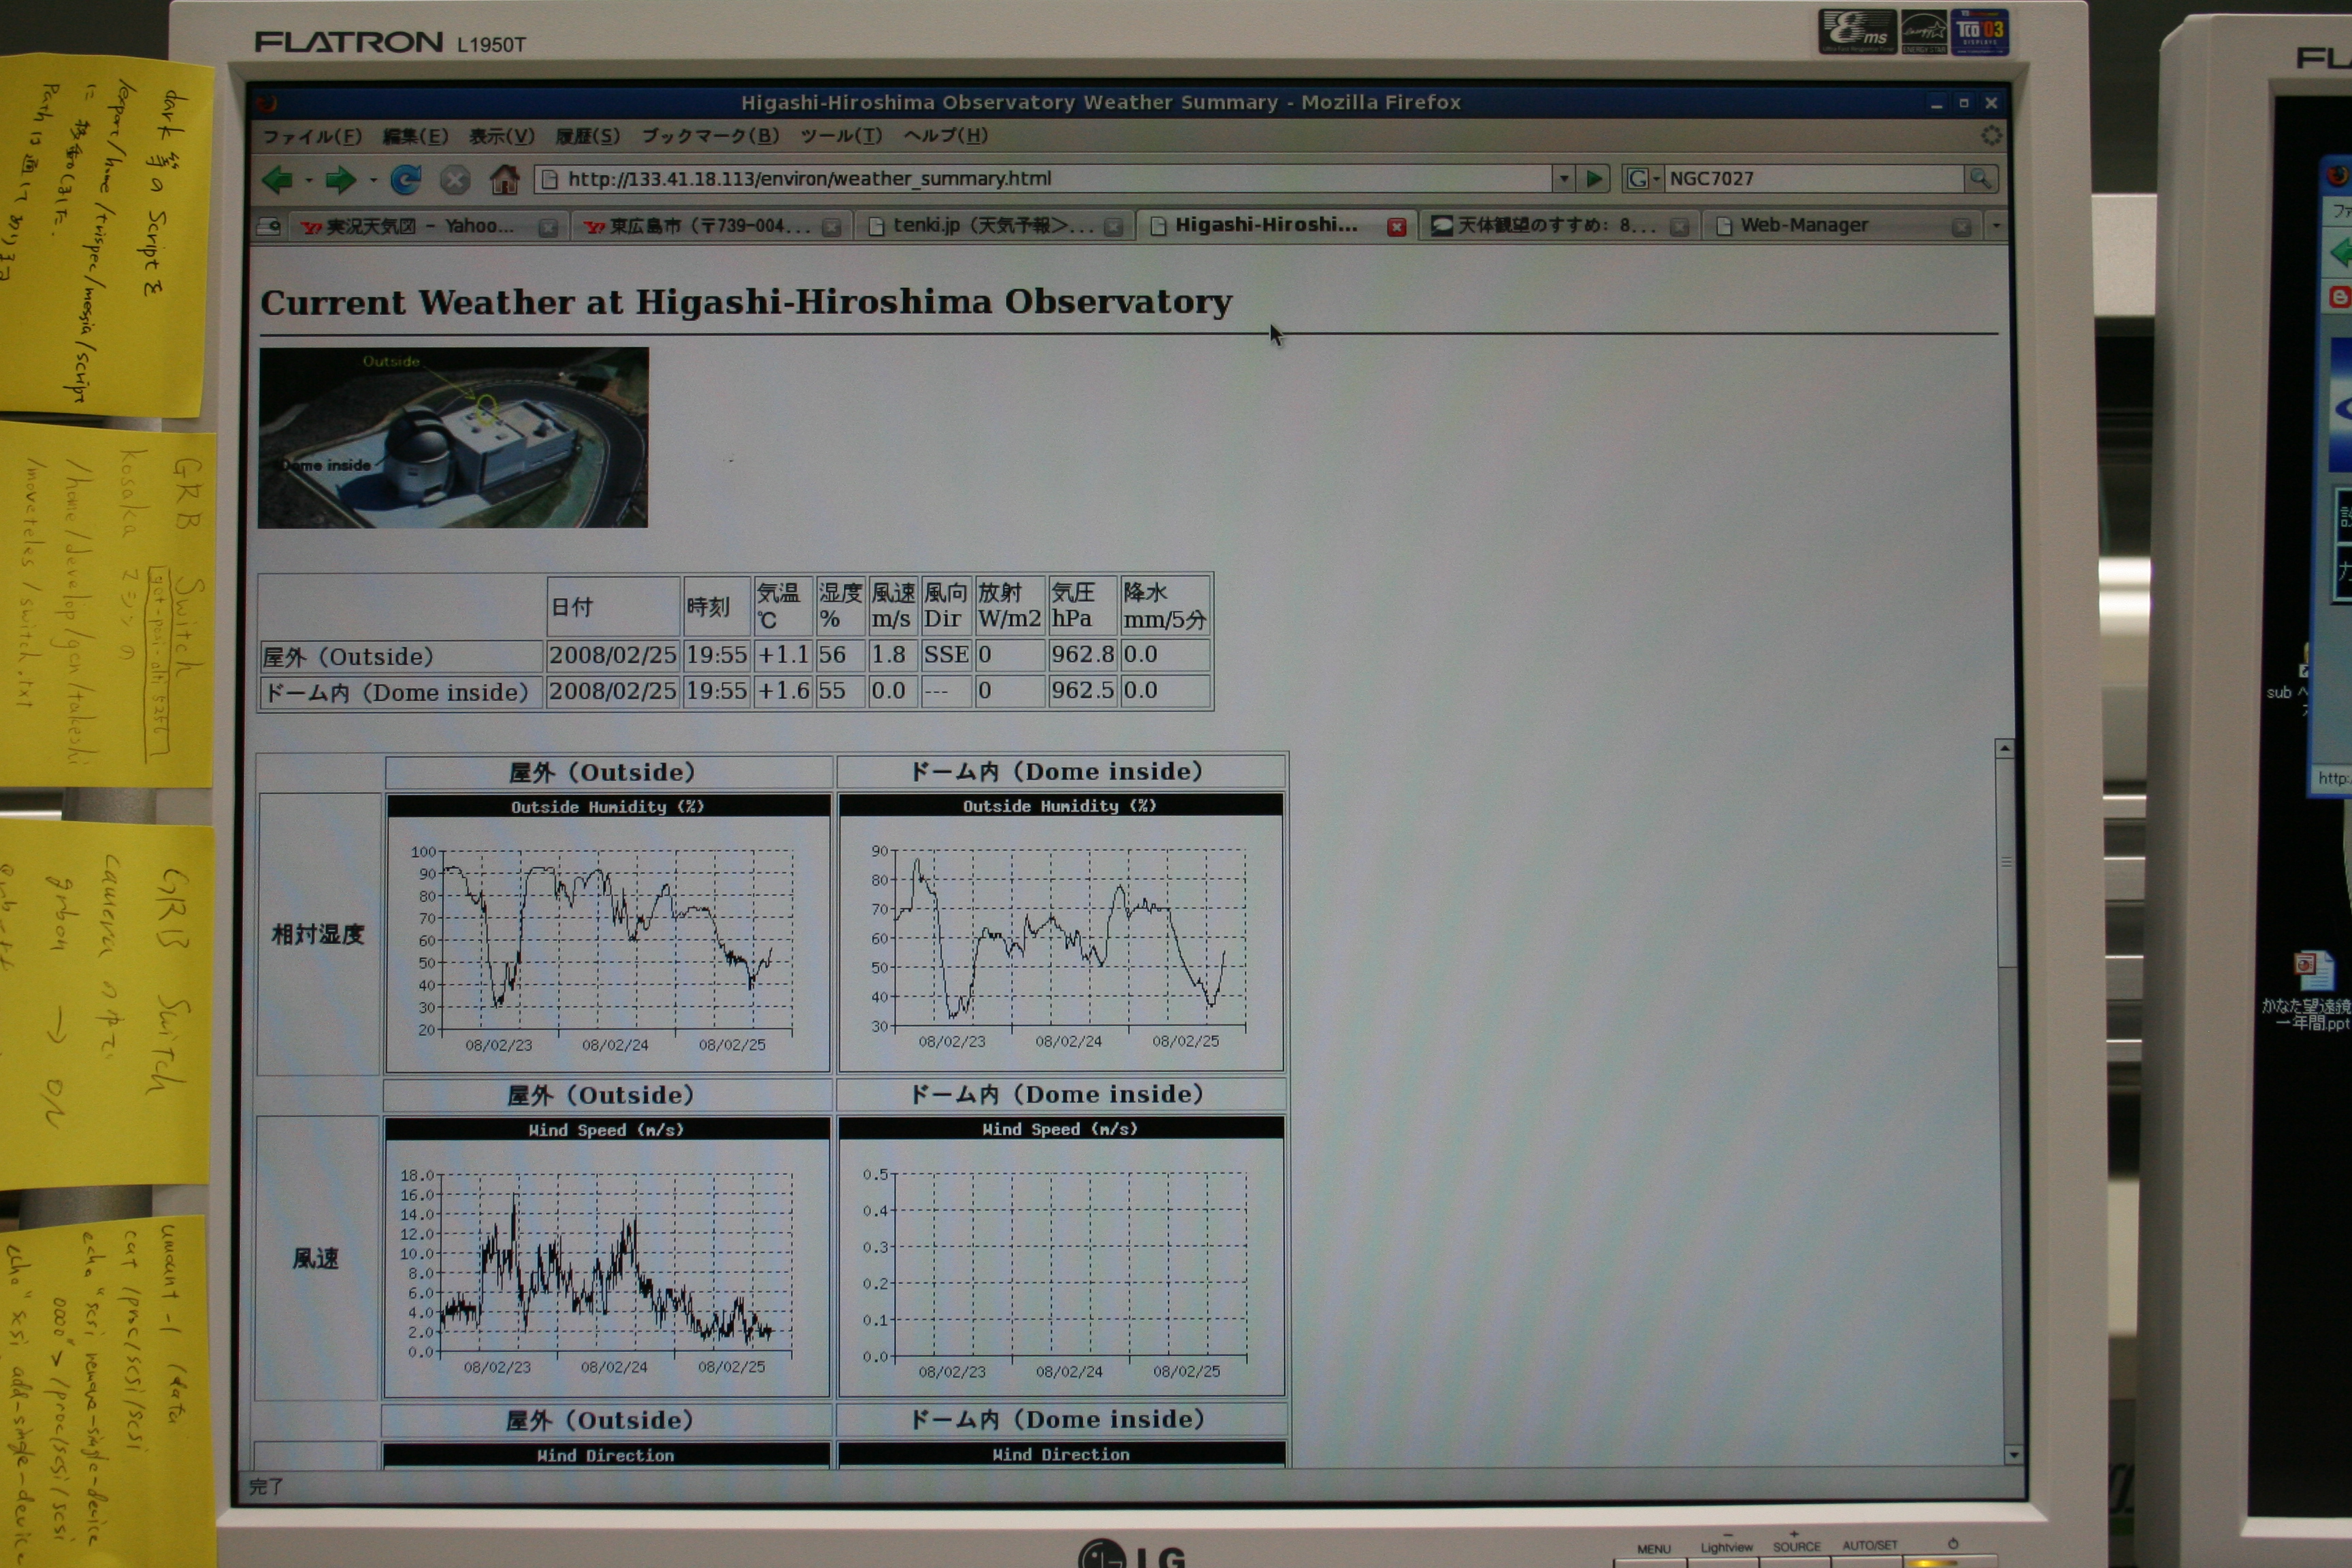Click the URL address field
The image size is (2352, 1568).
pyautogui.click(x=1043, y=179)
